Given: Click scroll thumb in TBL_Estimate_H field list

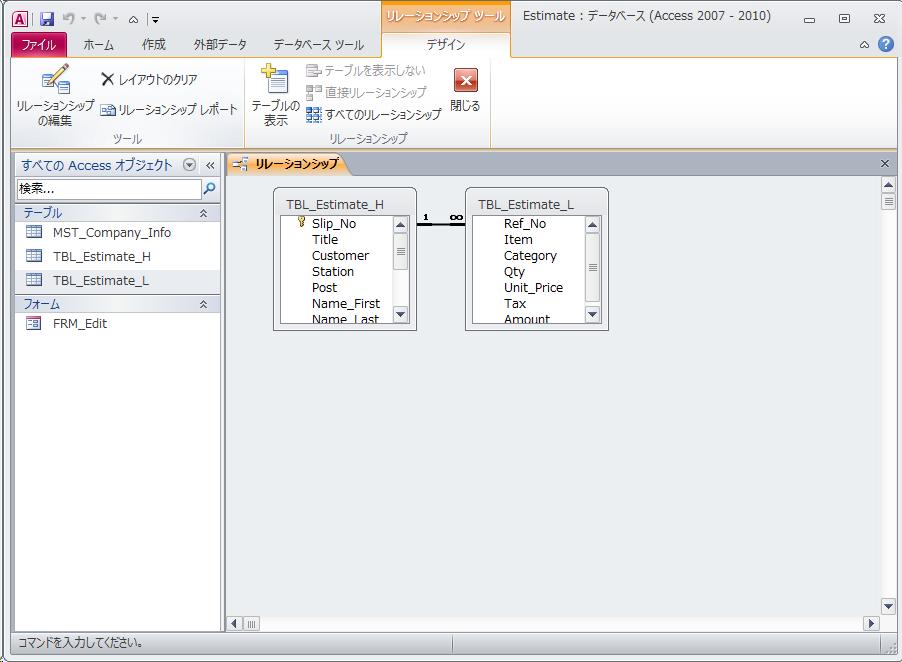Looking at the screenshot, I should 401,251.
